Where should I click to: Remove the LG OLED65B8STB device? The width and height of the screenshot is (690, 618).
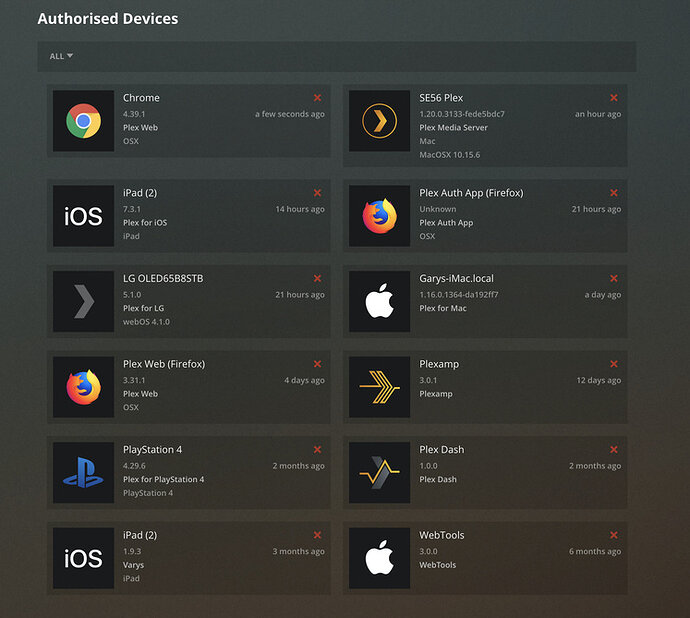tap(317, 278)
